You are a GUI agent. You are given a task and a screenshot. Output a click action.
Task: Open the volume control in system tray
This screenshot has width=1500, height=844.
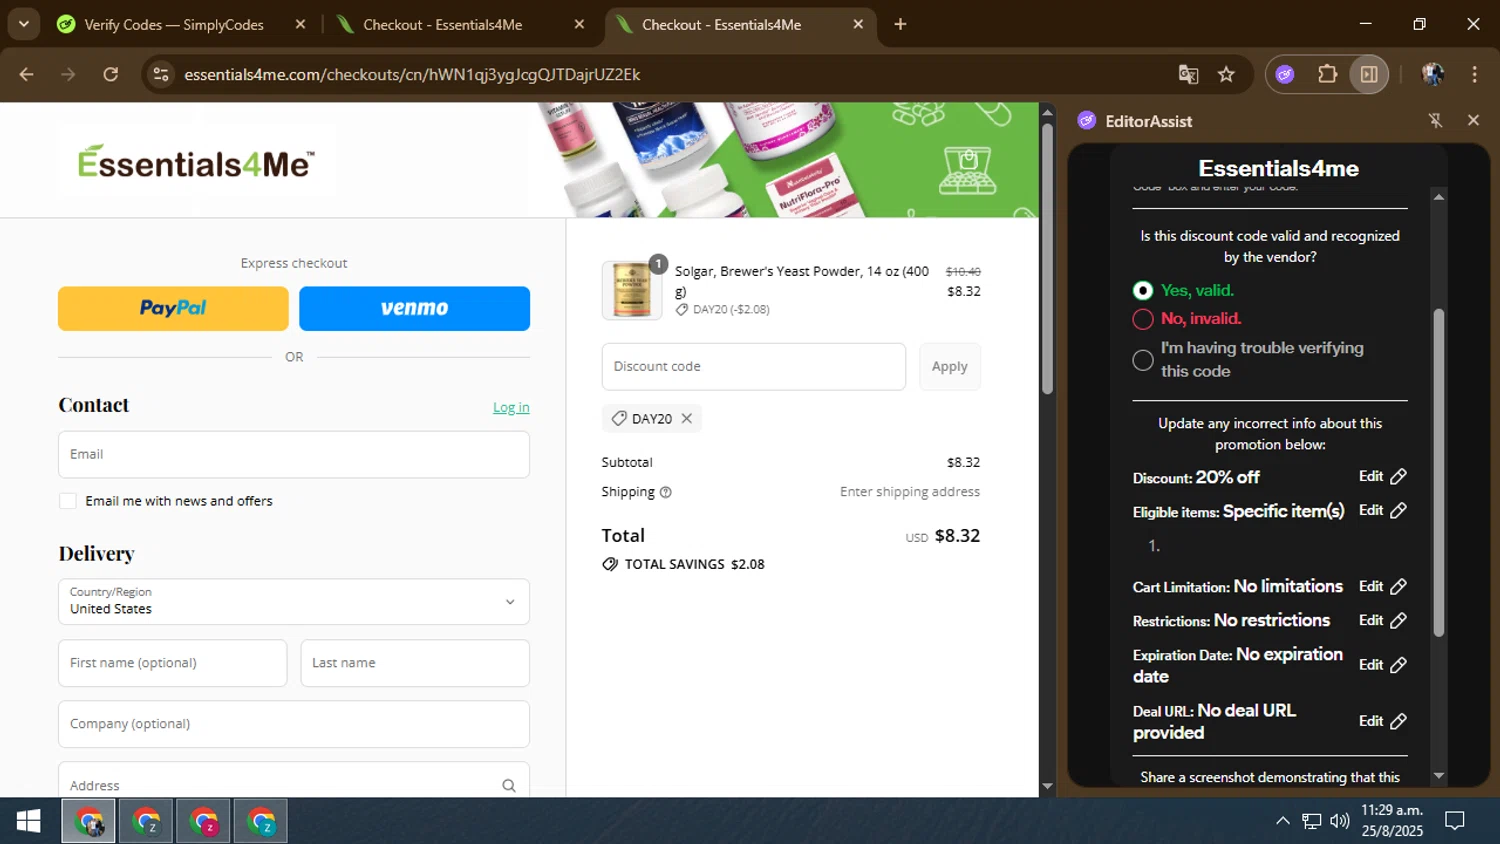(x=1340, y=821)
